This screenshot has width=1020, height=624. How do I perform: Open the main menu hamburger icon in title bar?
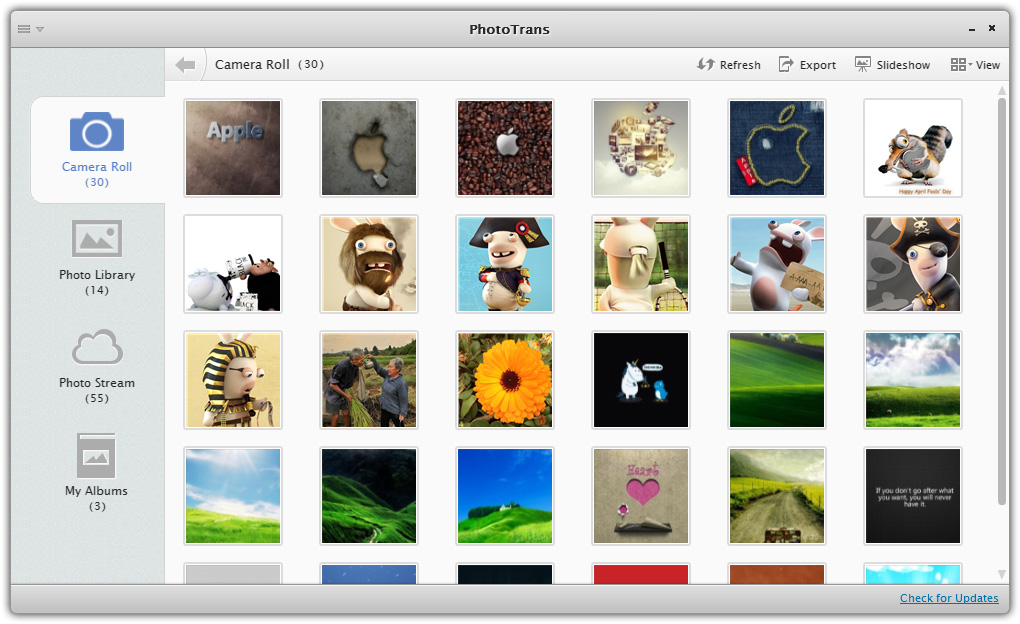[x=24, y=29]
